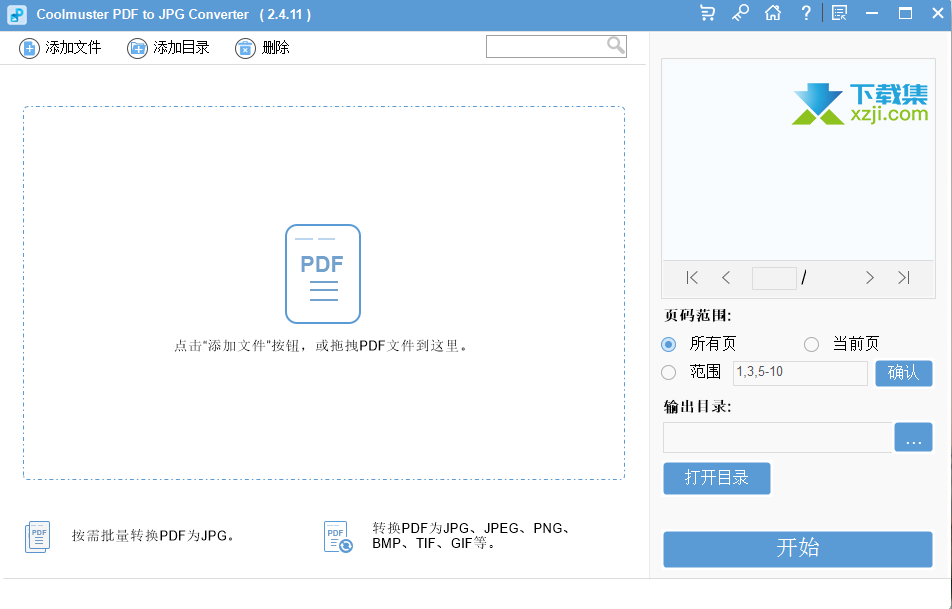This screenshot has height=609, width=952.
Task: Jump to first page in preview
Action: [x=692, y=278]
